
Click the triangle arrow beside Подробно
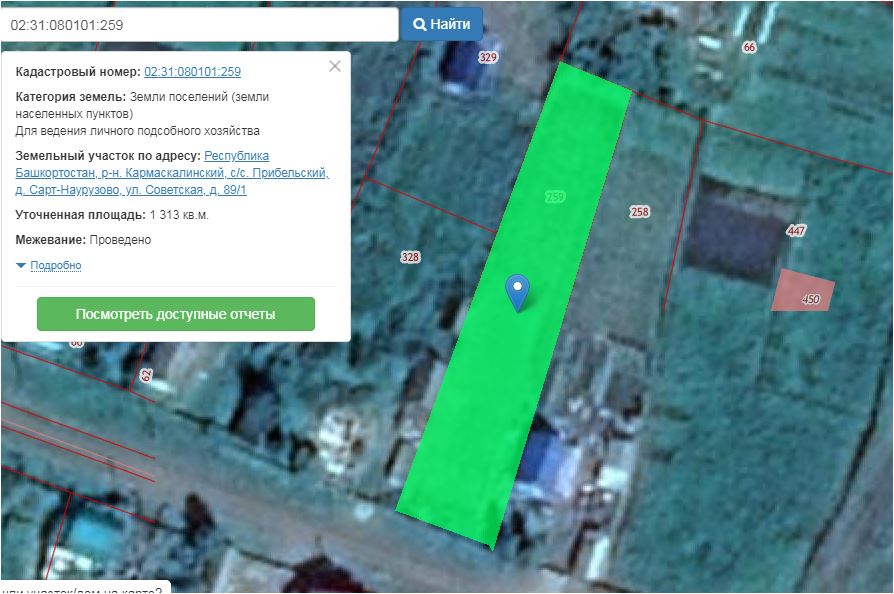[x=21, y=266]
